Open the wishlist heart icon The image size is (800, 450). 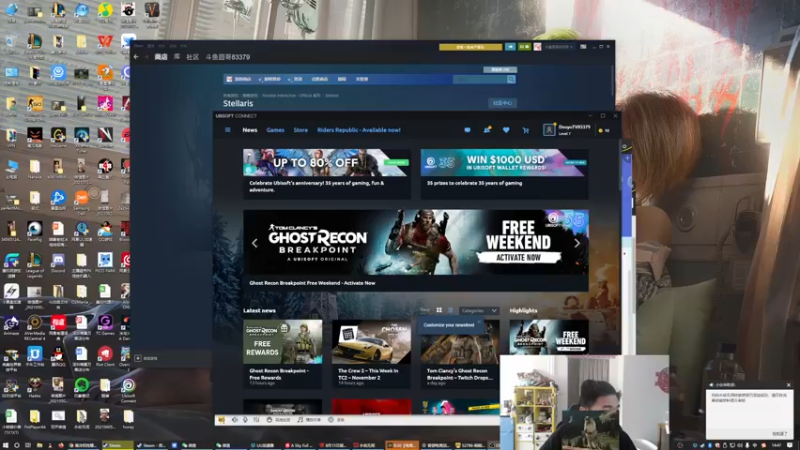point(506,130)
